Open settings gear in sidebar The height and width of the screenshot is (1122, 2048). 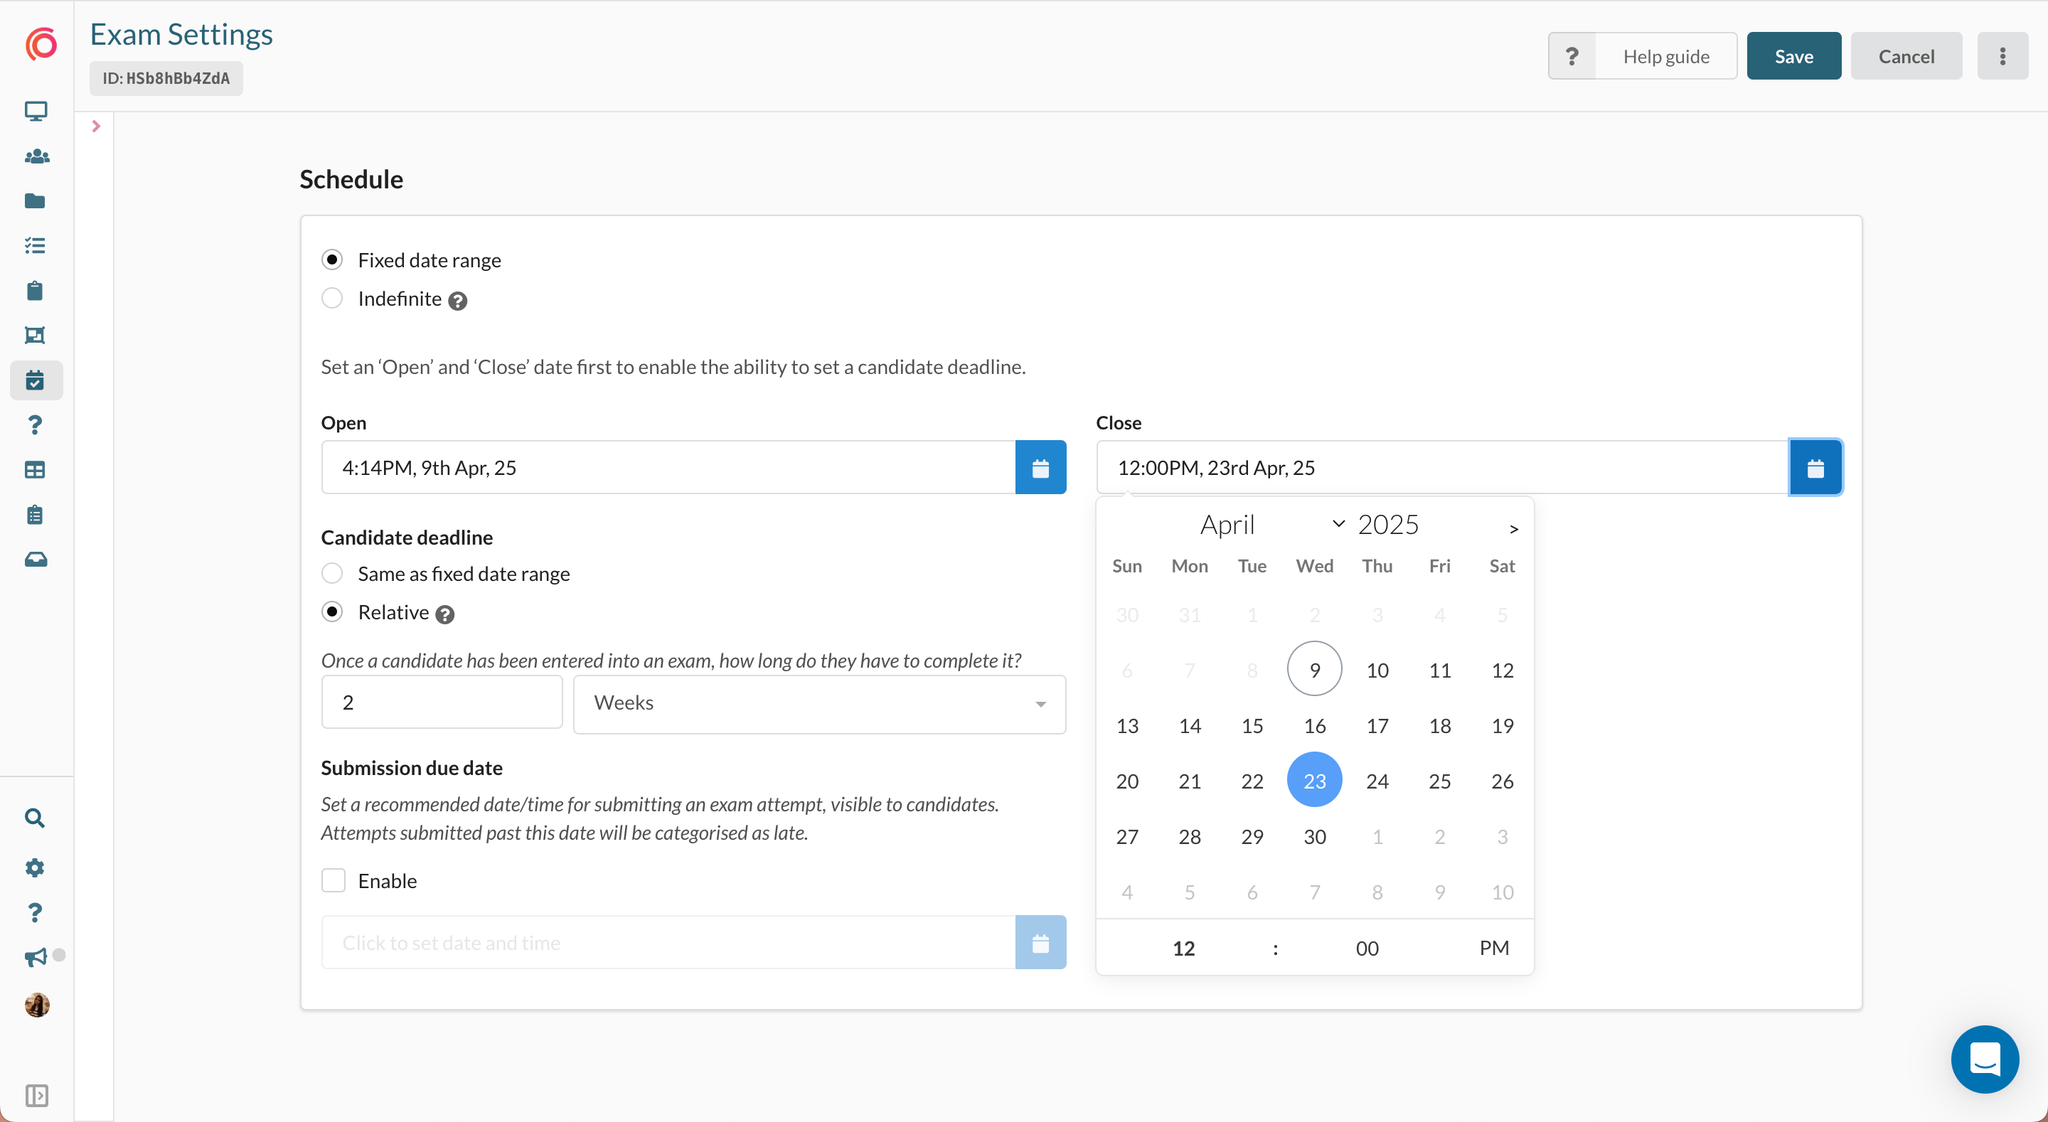pyautogui.click(x=35, y=867)
